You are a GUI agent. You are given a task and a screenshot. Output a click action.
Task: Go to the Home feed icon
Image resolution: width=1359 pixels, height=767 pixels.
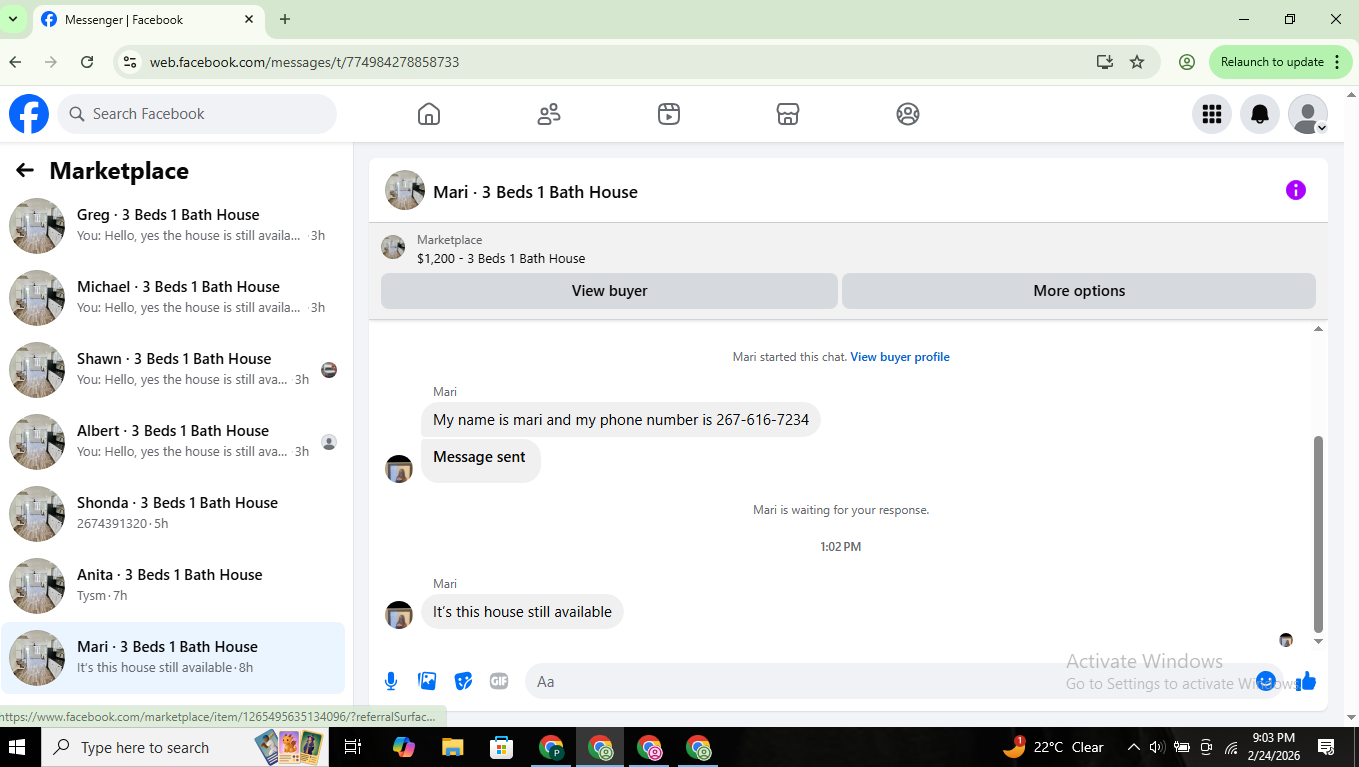point(429,114)
